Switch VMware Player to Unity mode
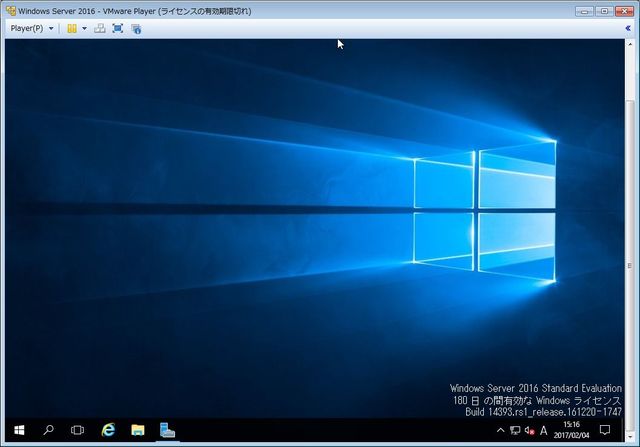640x447 pixels. 136,29
